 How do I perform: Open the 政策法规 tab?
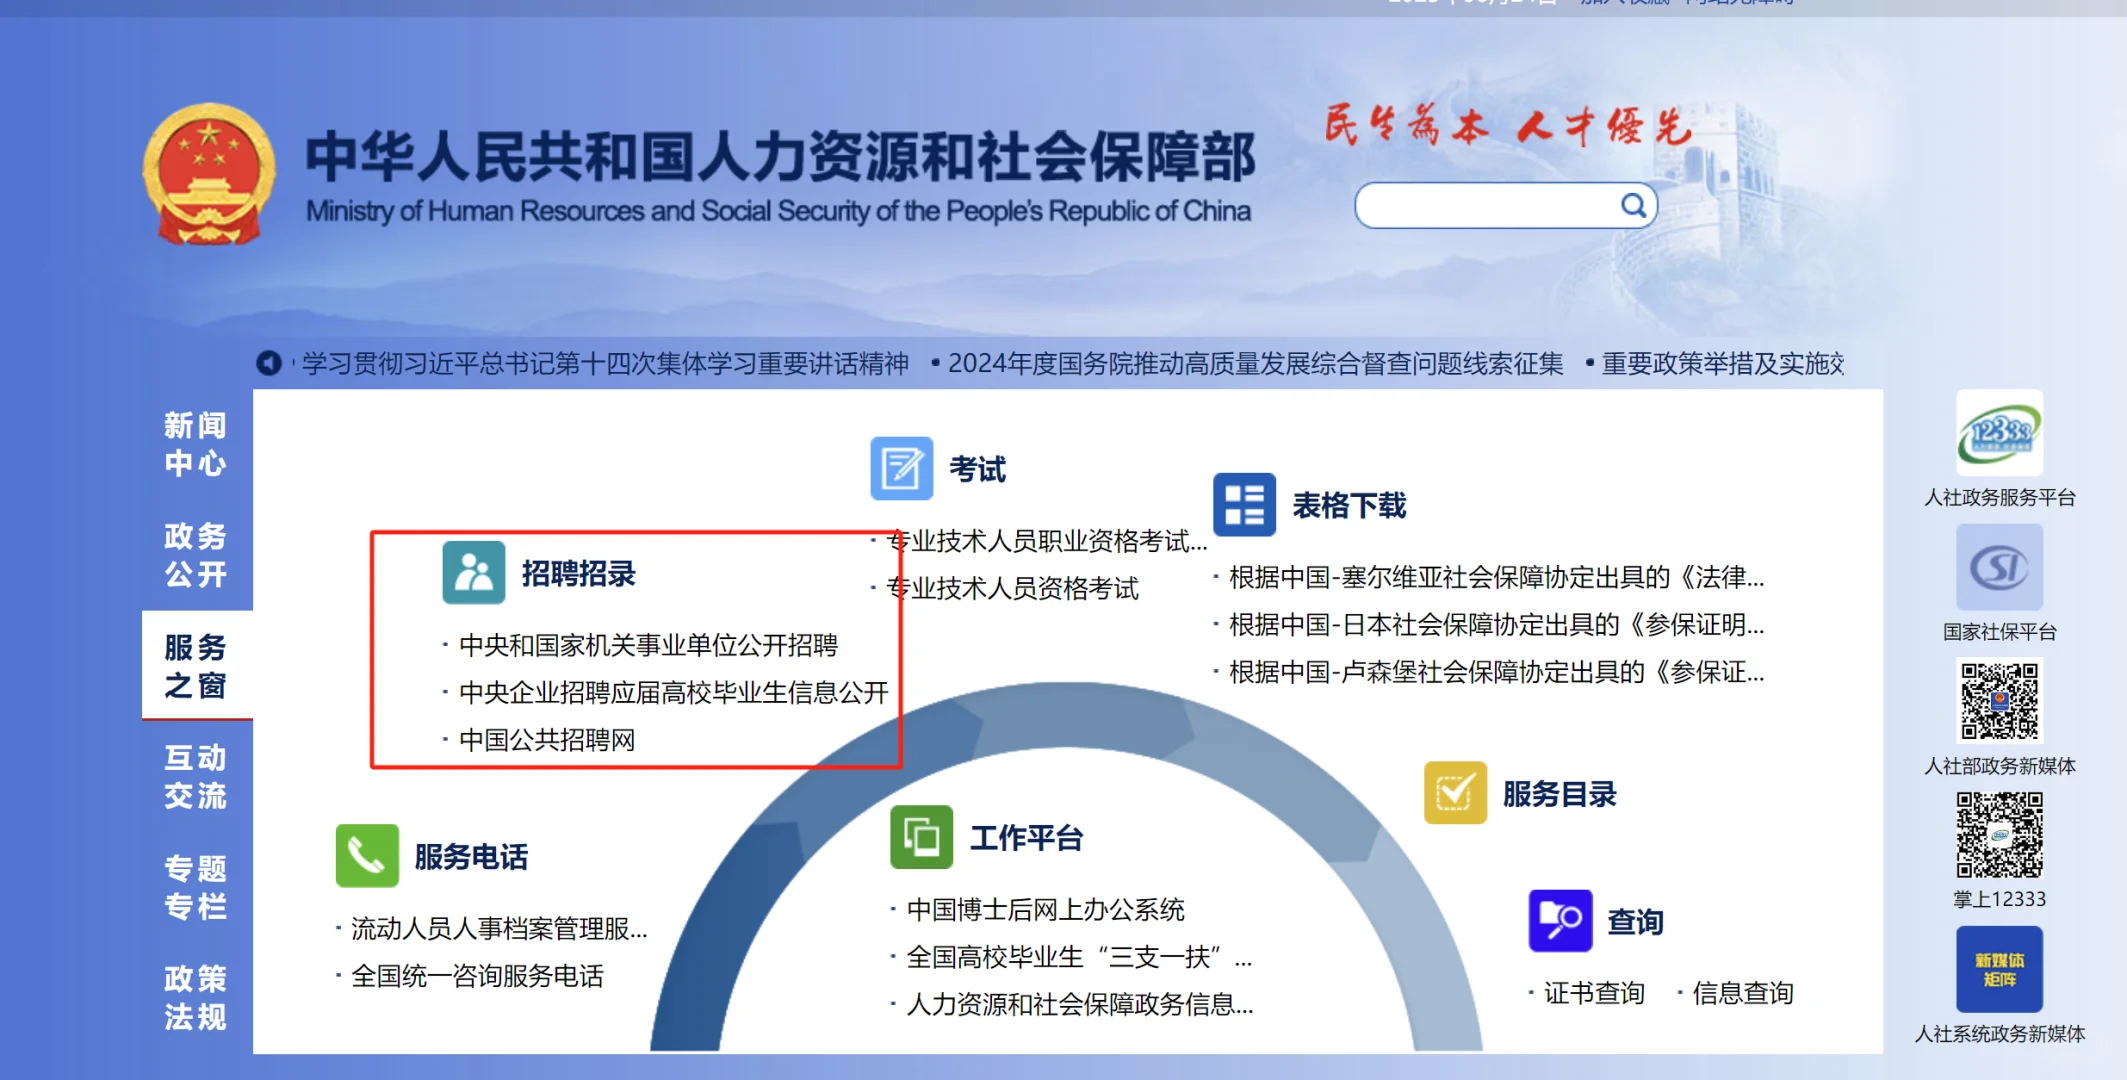pyautogui.click(x=196, y=998)
